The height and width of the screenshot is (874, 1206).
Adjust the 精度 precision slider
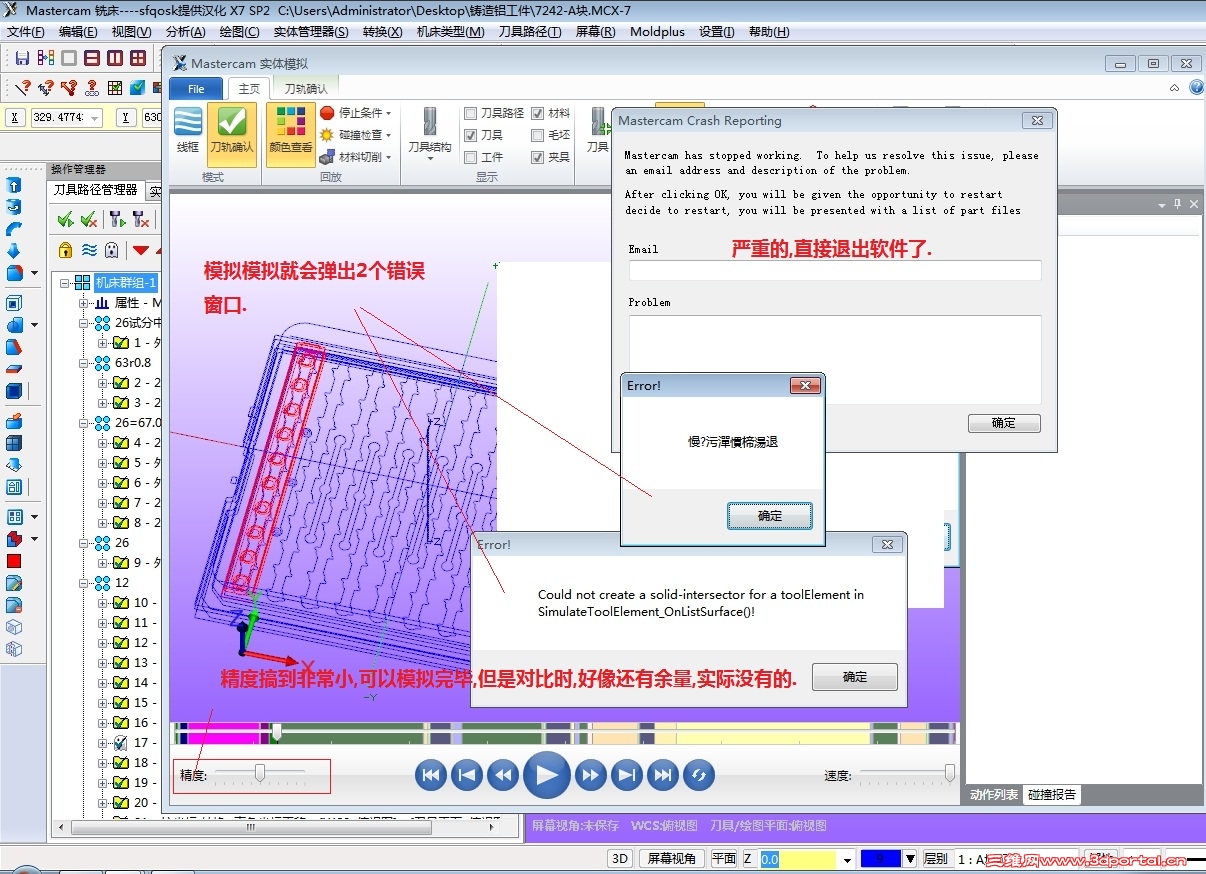coord(260,772)
